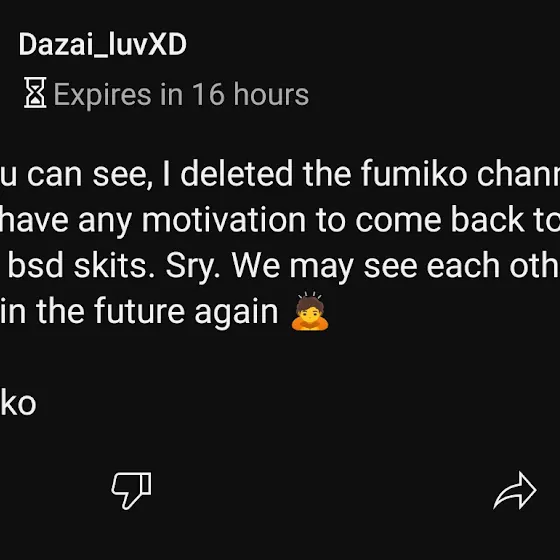Click the phrase 'in the future again'
560x560 pixels.
(x=139, y=312)
